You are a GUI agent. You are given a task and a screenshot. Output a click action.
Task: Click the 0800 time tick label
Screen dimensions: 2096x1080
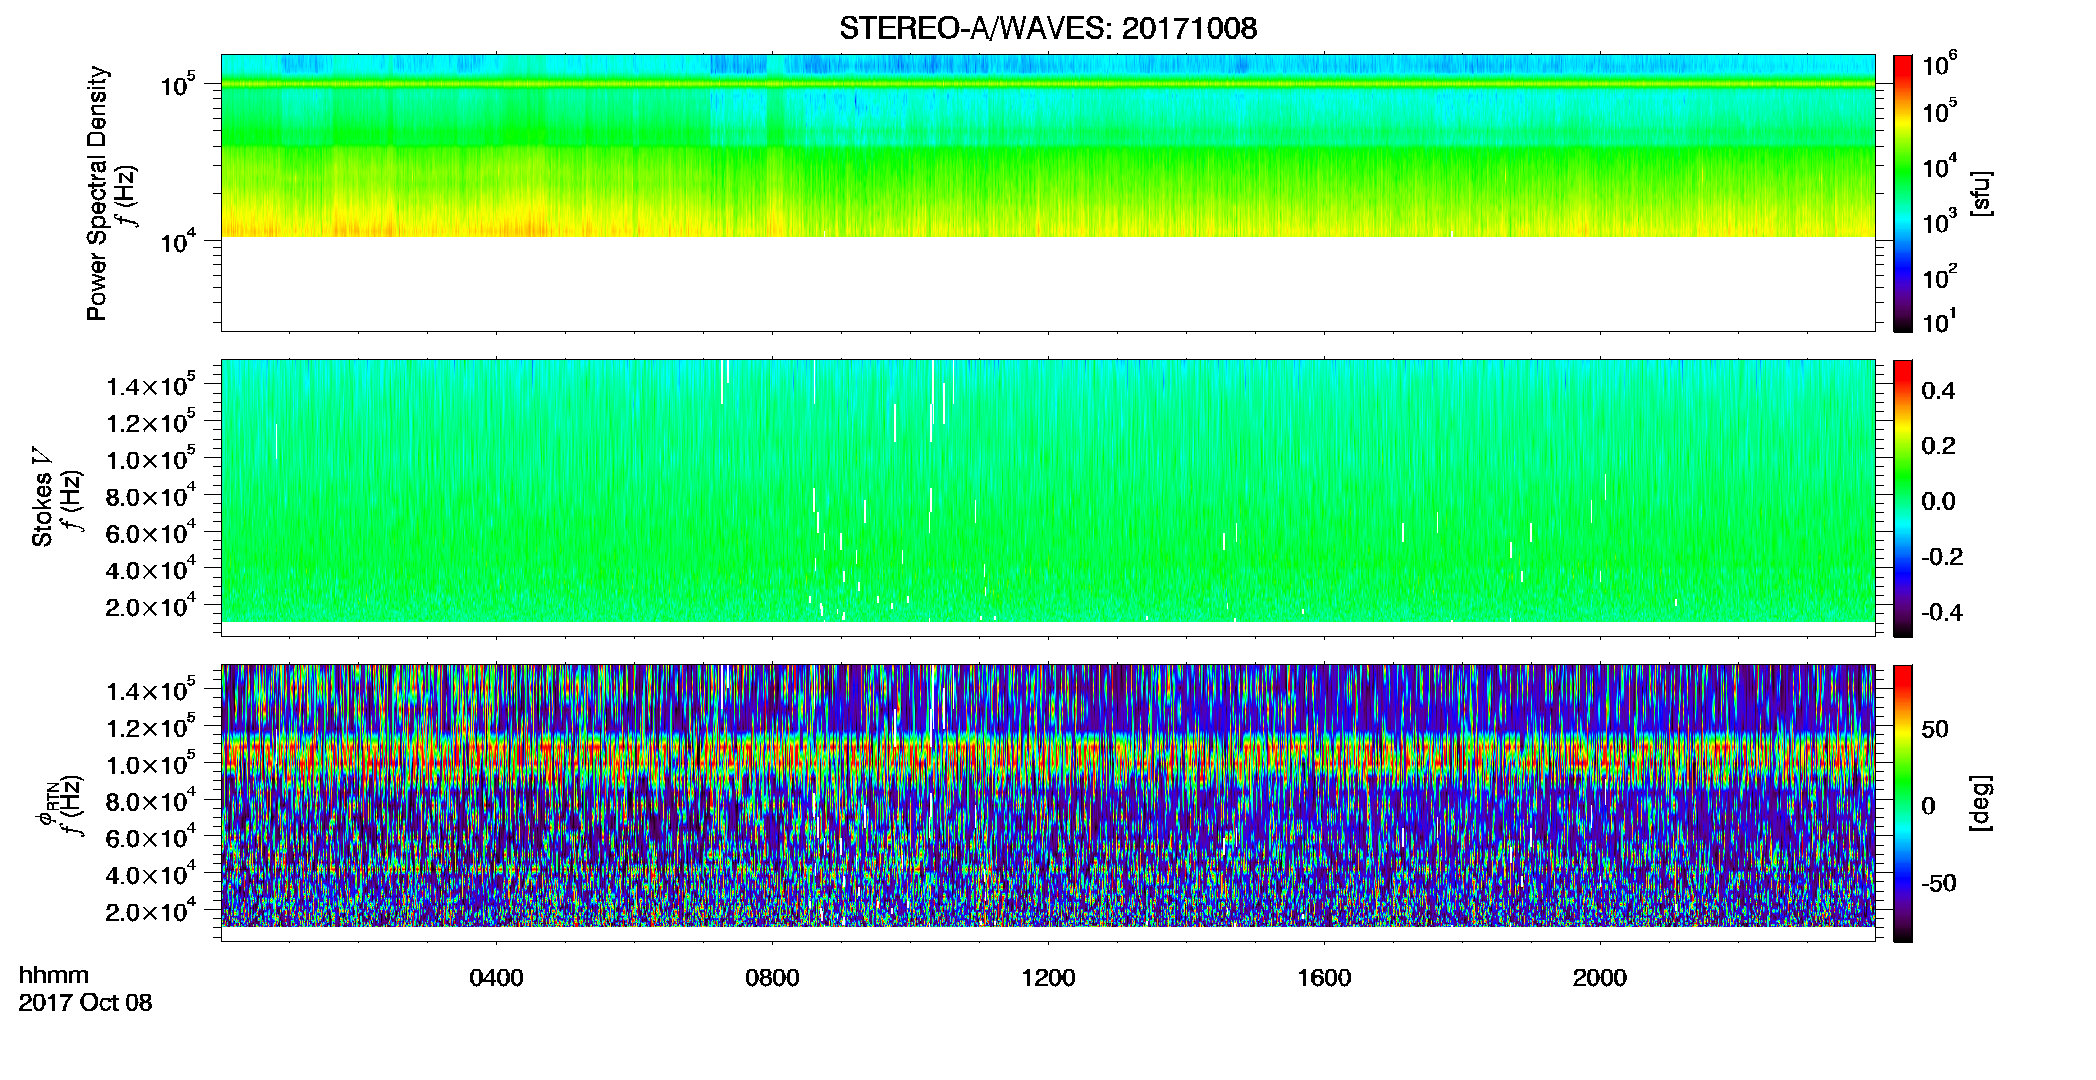pyautogui.click(x=772, y=978)
